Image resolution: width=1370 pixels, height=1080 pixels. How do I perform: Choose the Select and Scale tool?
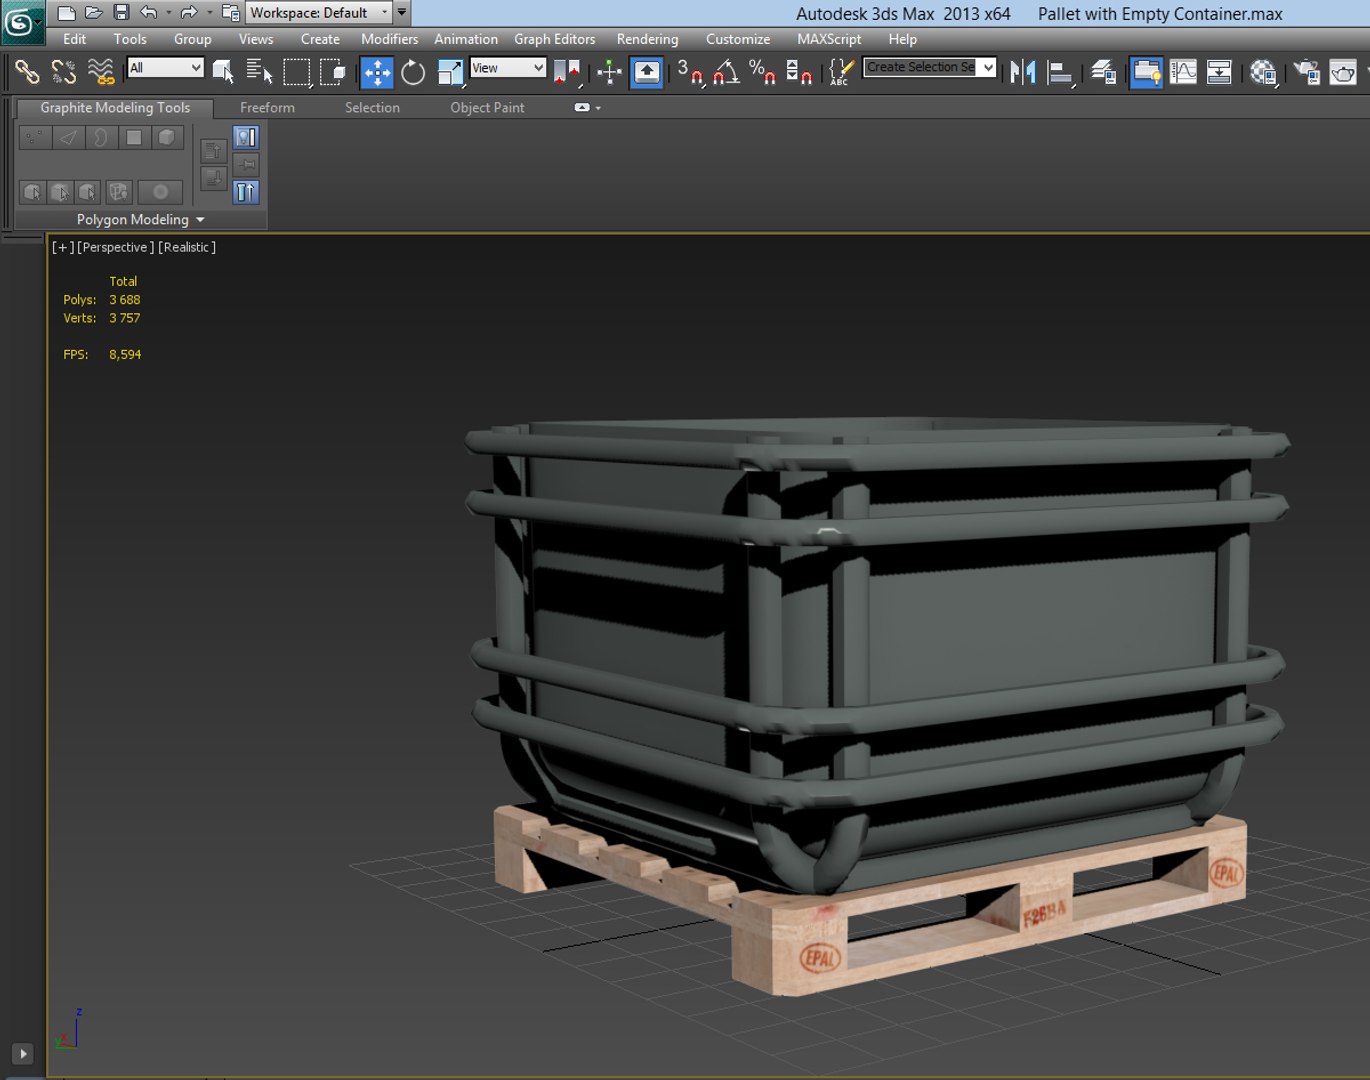[451, 72]
